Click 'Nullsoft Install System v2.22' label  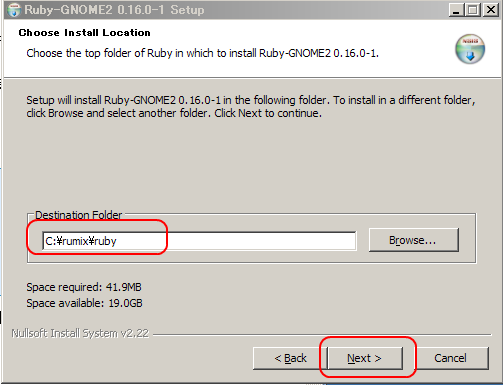pyautogui.click(x=80, y=333)
